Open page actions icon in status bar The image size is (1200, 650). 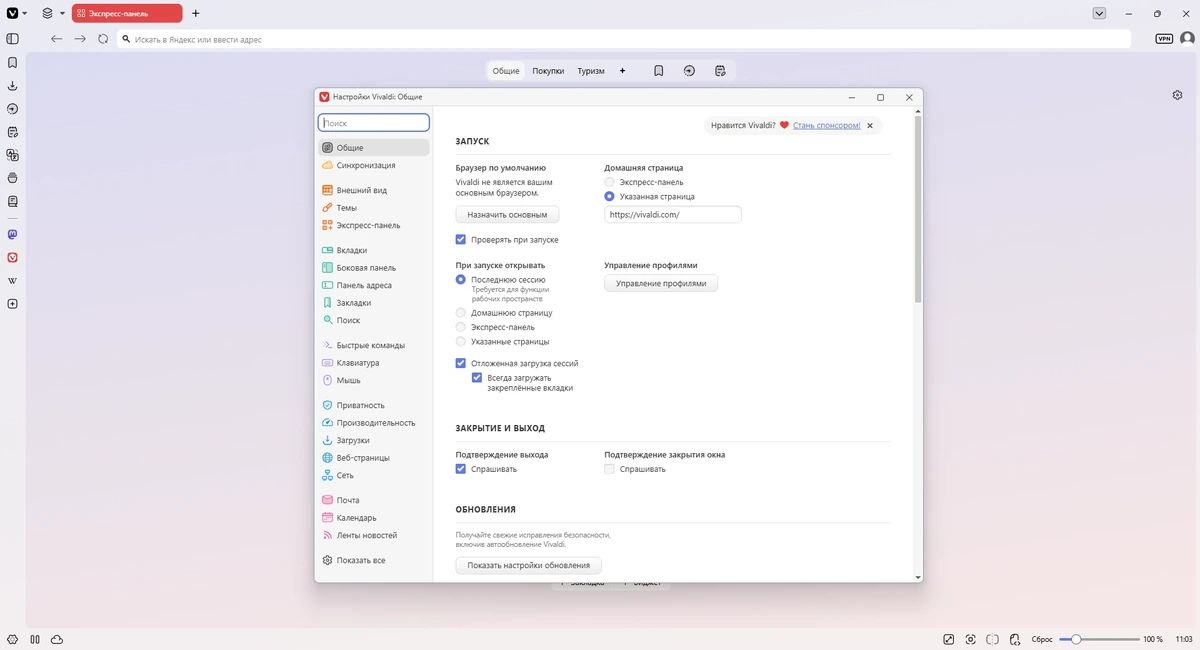[1015, 639]
